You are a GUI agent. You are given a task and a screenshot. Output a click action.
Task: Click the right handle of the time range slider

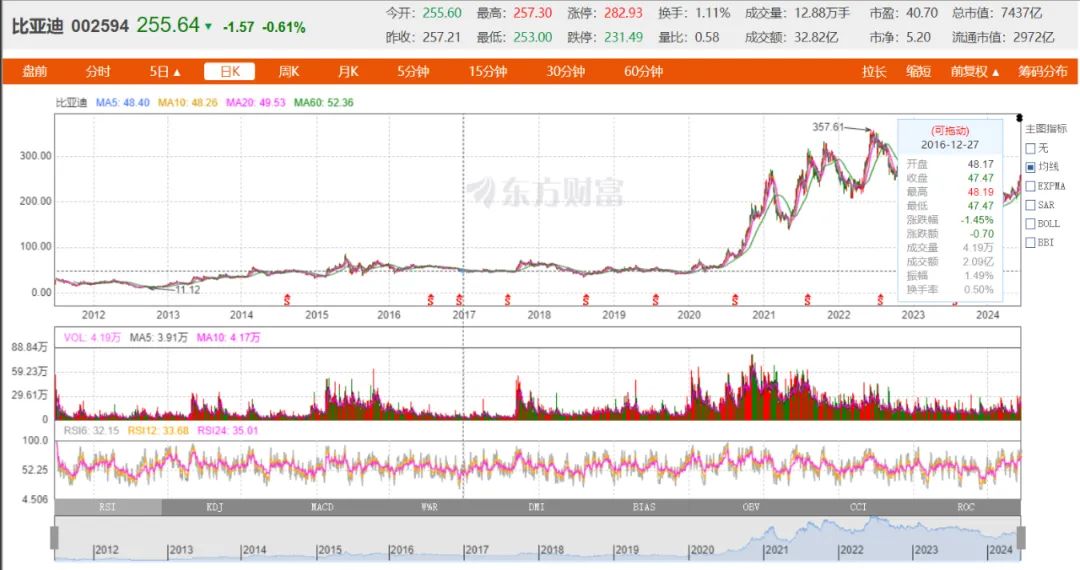(1021, 538)
